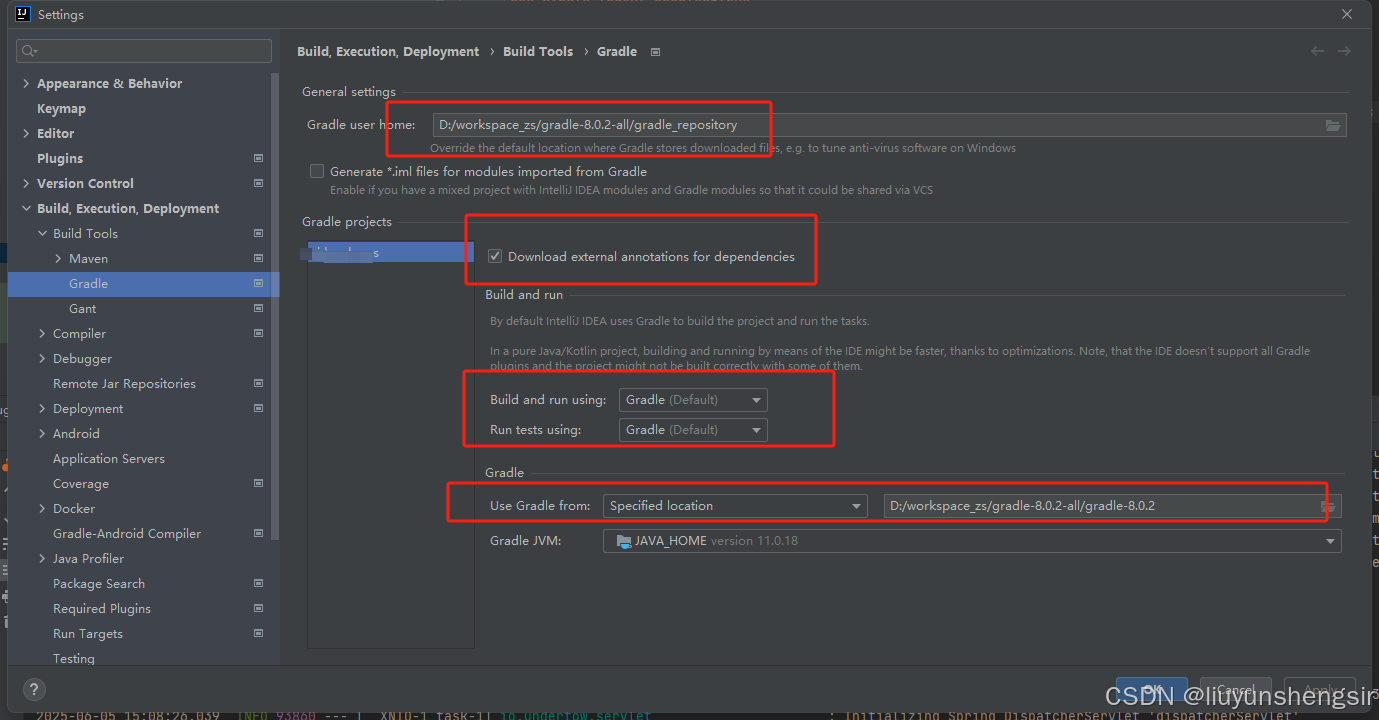Screen dimensions: 1379x720
Task: Click project-level icon beside Required Plugins
Action: click(x=258, y=608)
